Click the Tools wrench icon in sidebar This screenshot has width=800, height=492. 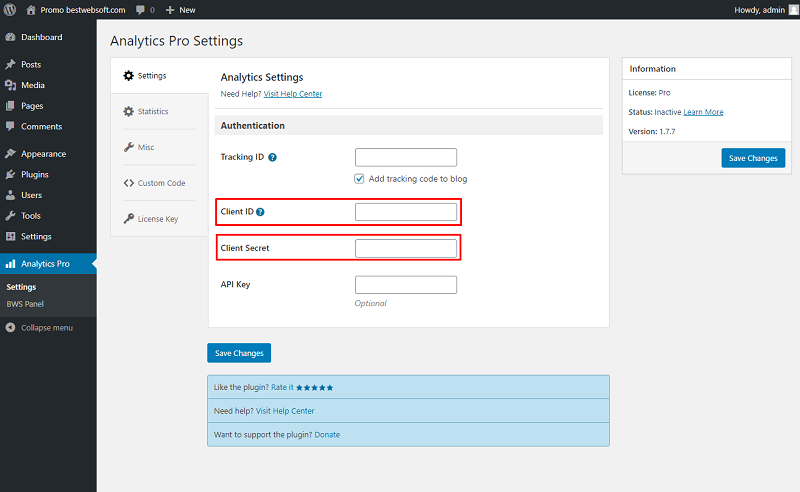point(10,215)
